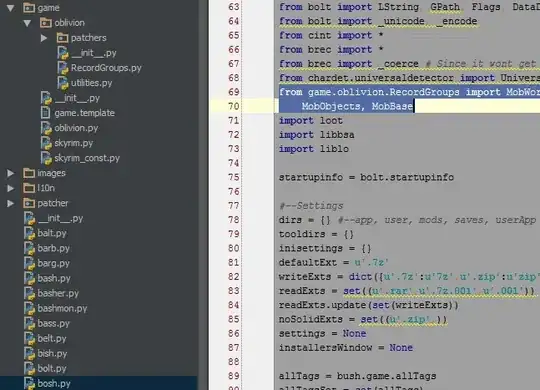Screen dimensions: 540x390
Task: Click utilities.py Python file icon
Action: tap(63, 83)
